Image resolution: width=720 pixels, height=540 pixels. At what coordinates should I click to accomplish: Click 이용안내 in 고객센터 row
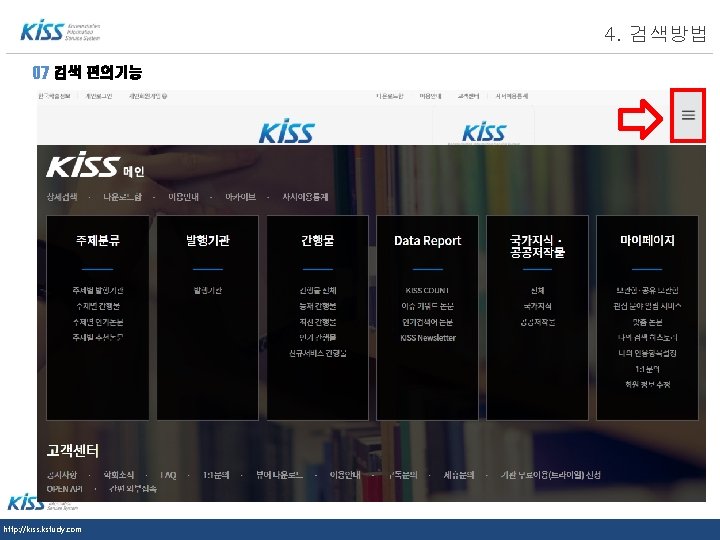point(345,475)
